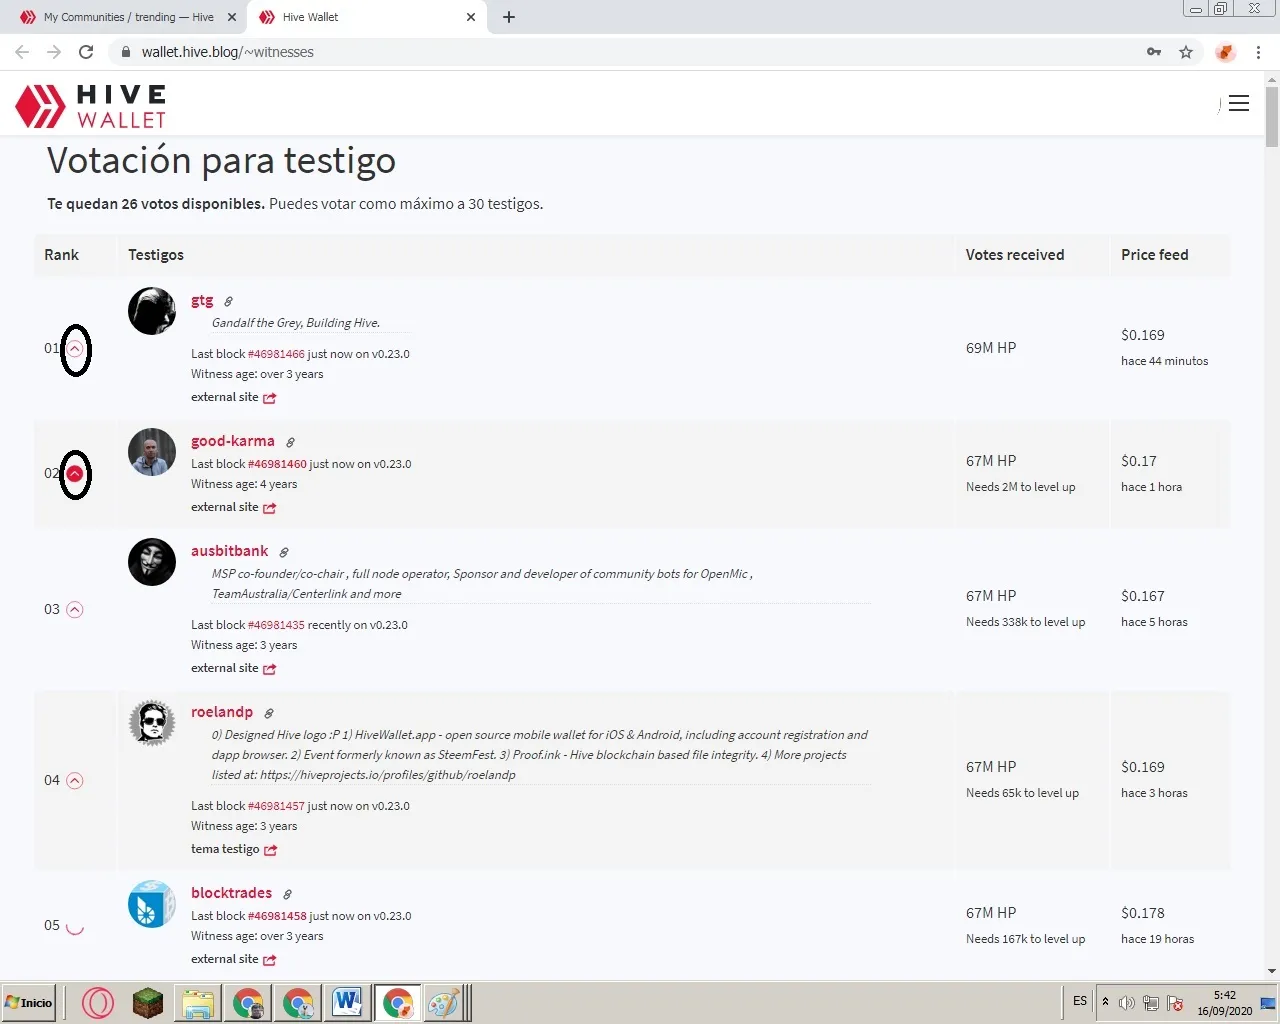Open ausbitbank's avatar image
Image resolution: width=1280 pixels, height=1024 pixels.
point(152,562)
